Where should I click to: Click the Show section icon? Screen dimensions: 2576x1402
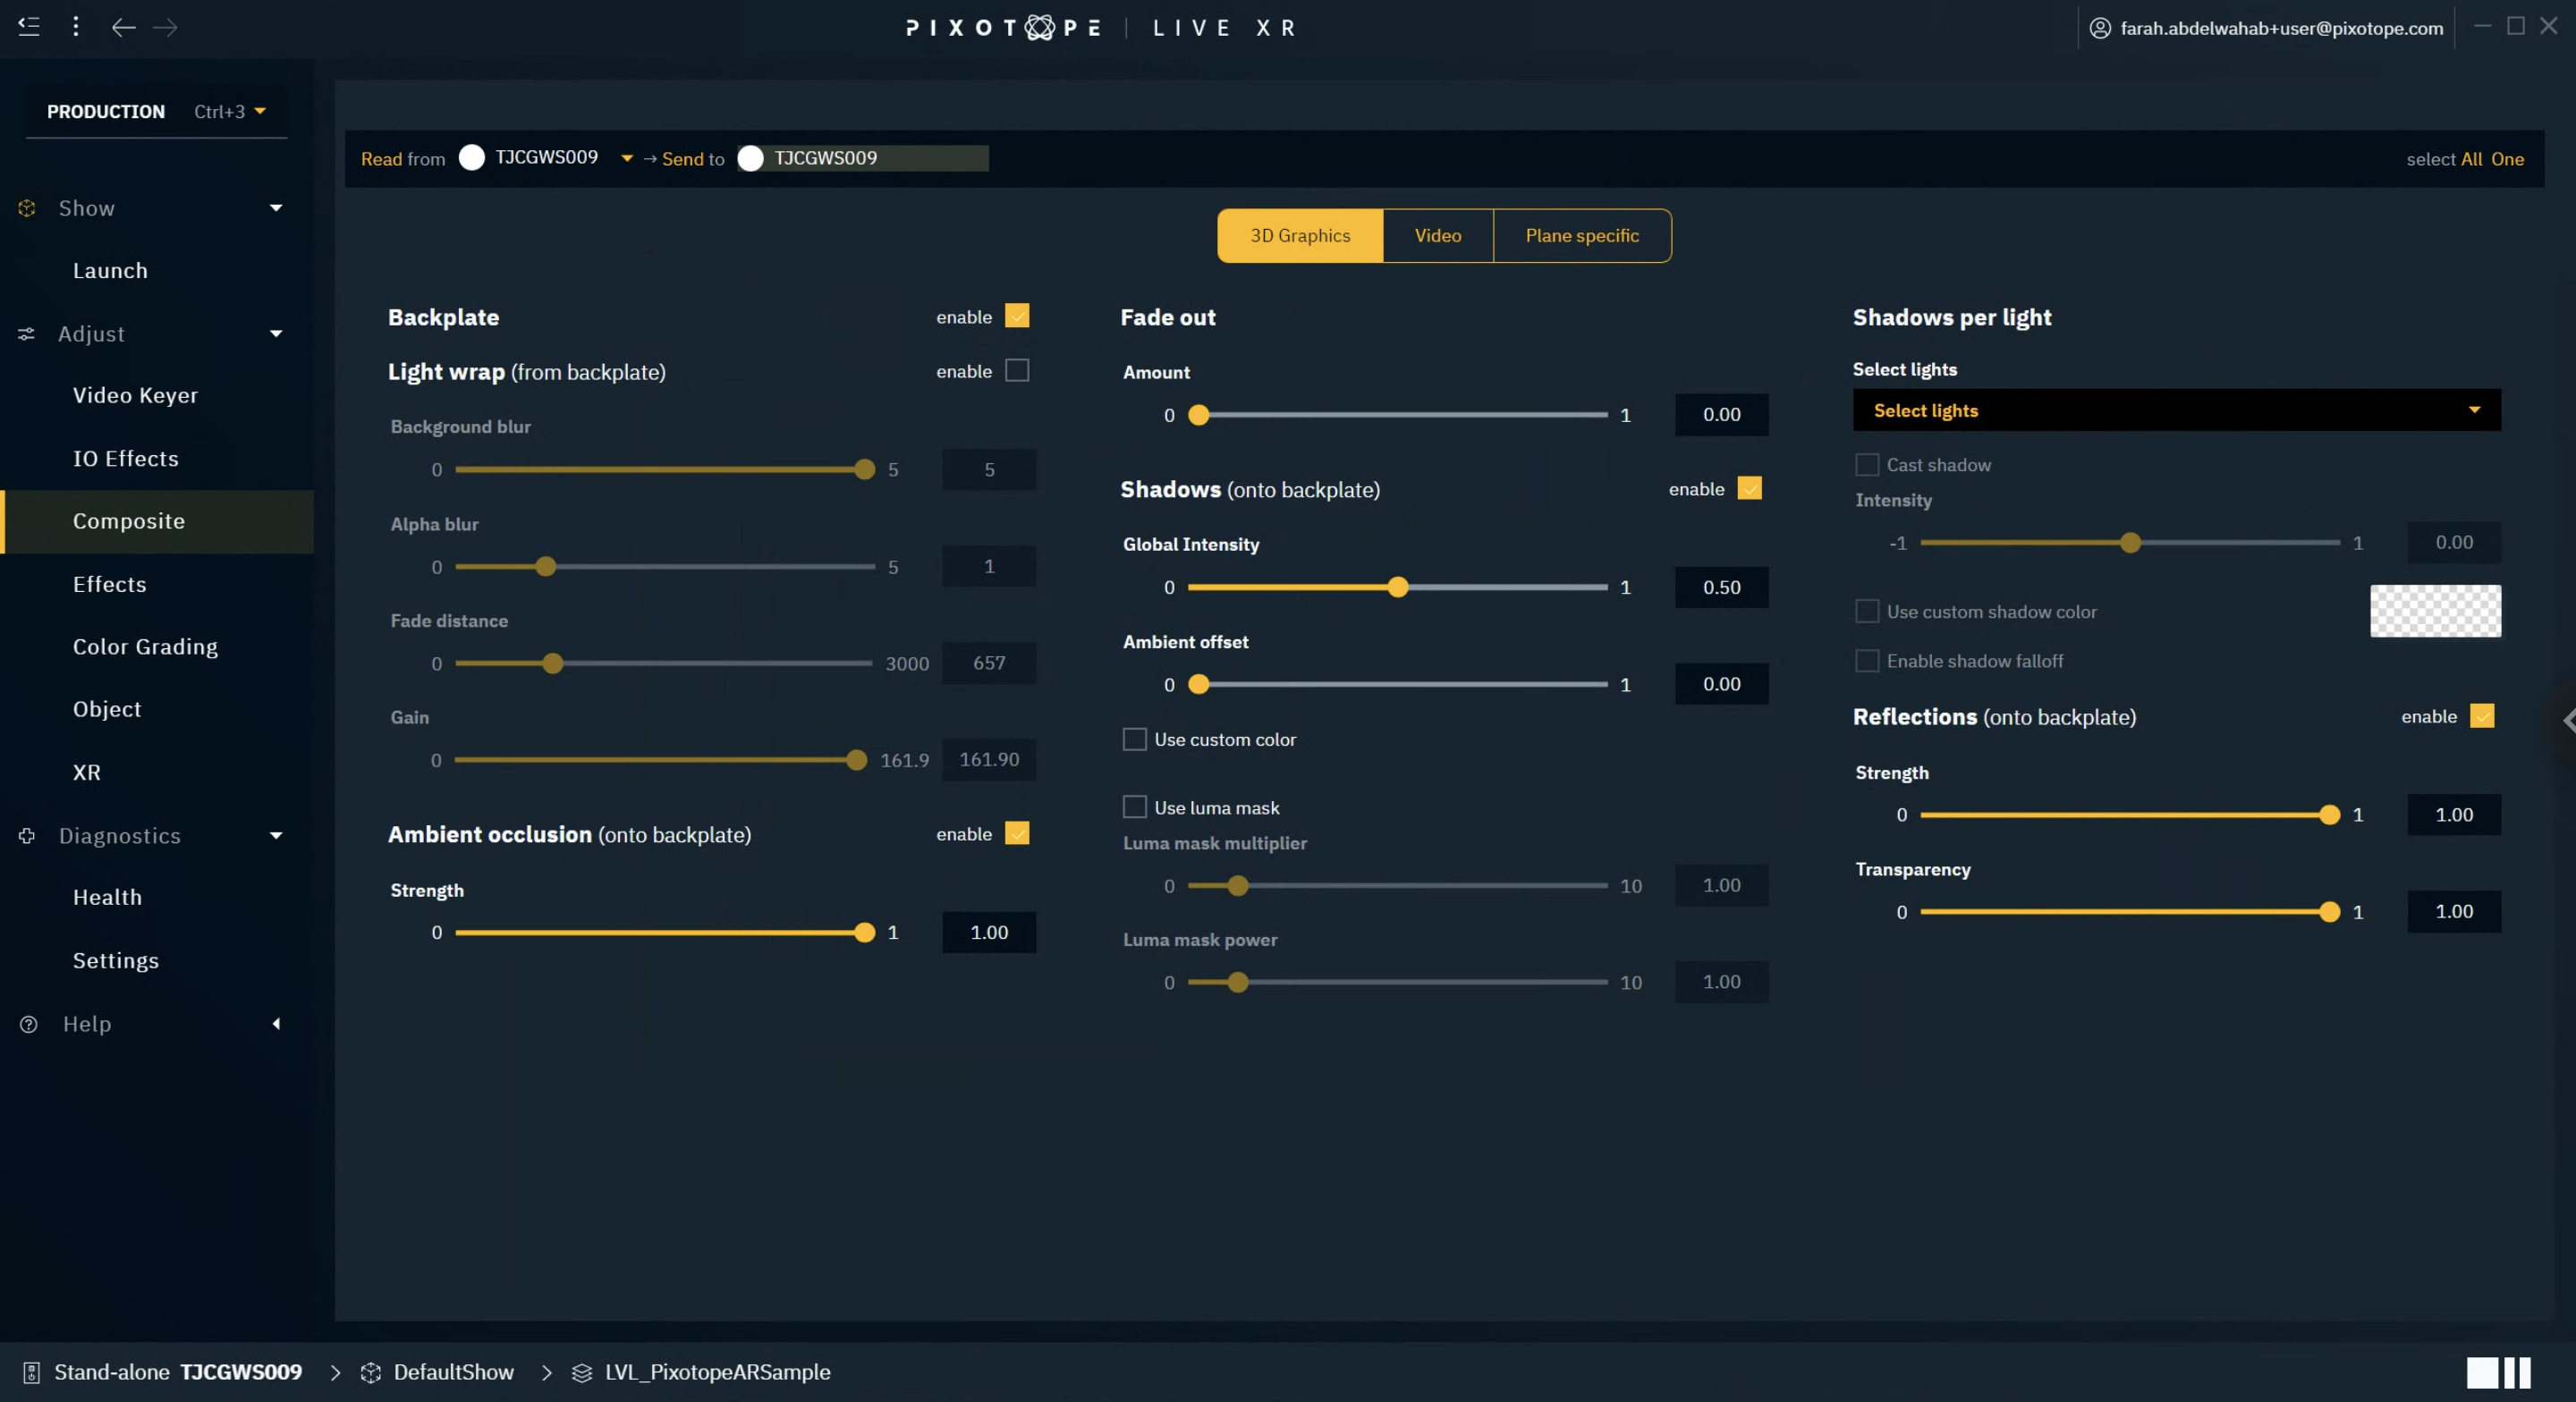(x=27, y=208)
